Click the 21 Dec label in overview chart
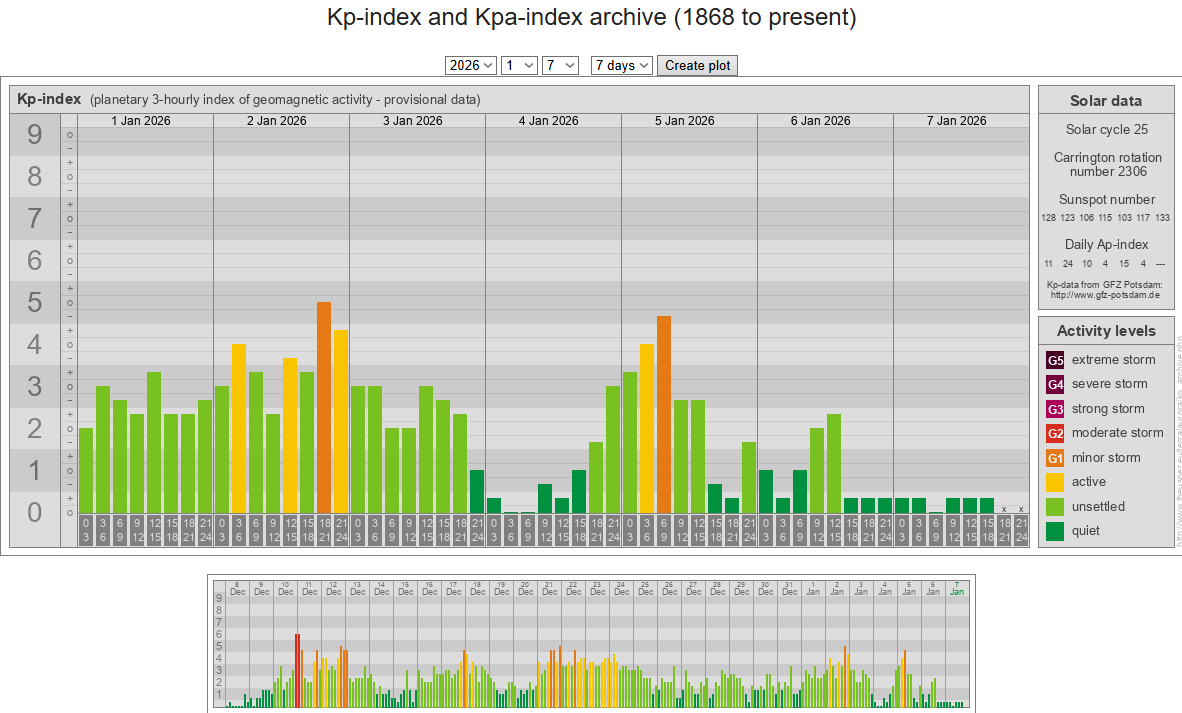The image size is (1182, 713). click(550, 589)
